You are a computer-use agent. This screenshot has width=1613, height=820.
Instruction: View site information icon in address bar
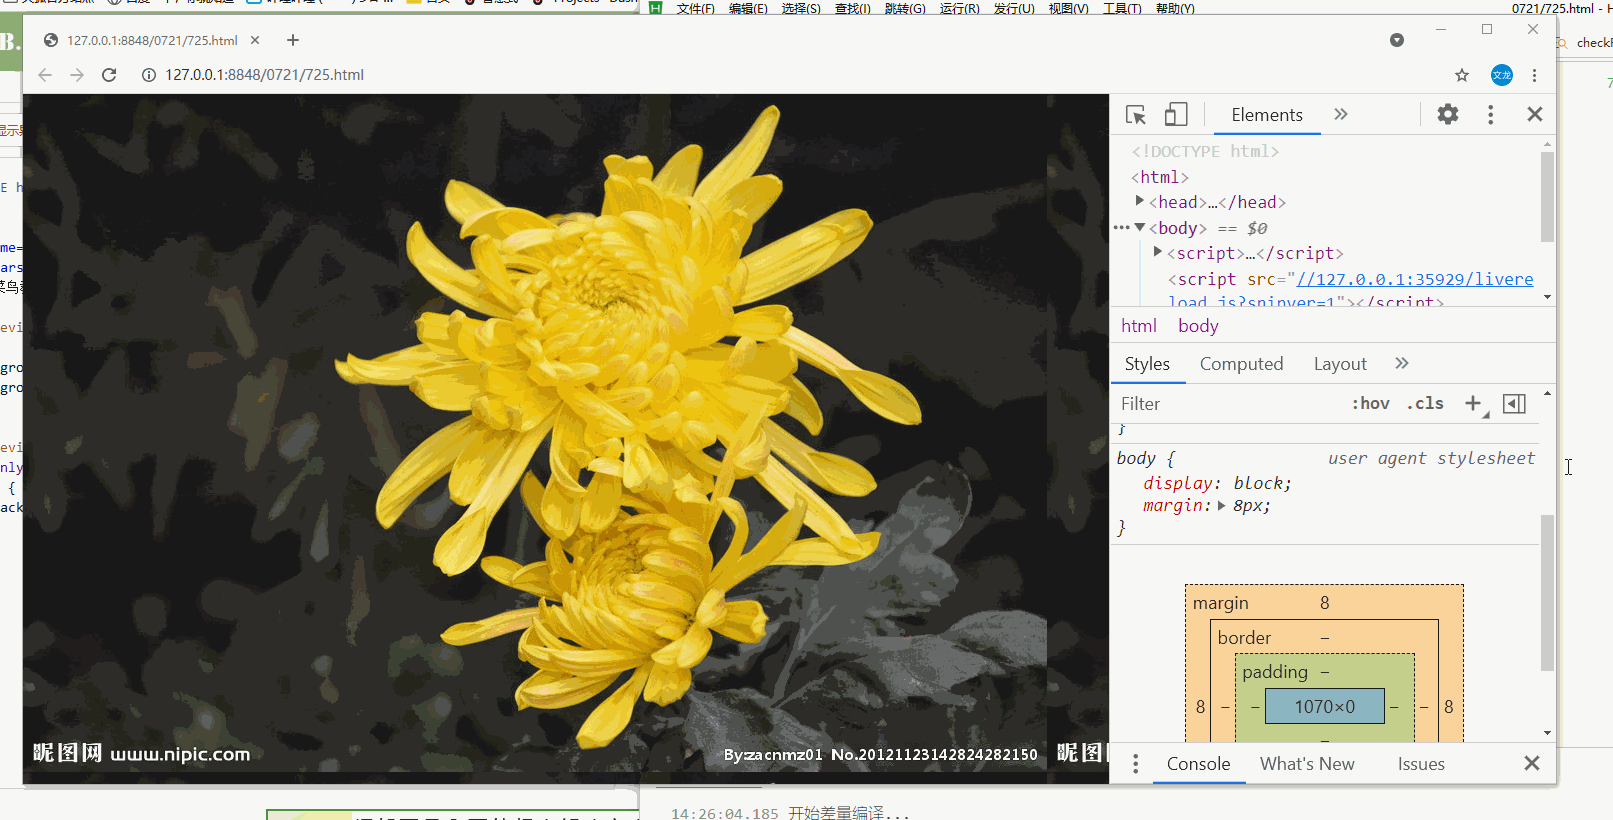click(148, 75)
